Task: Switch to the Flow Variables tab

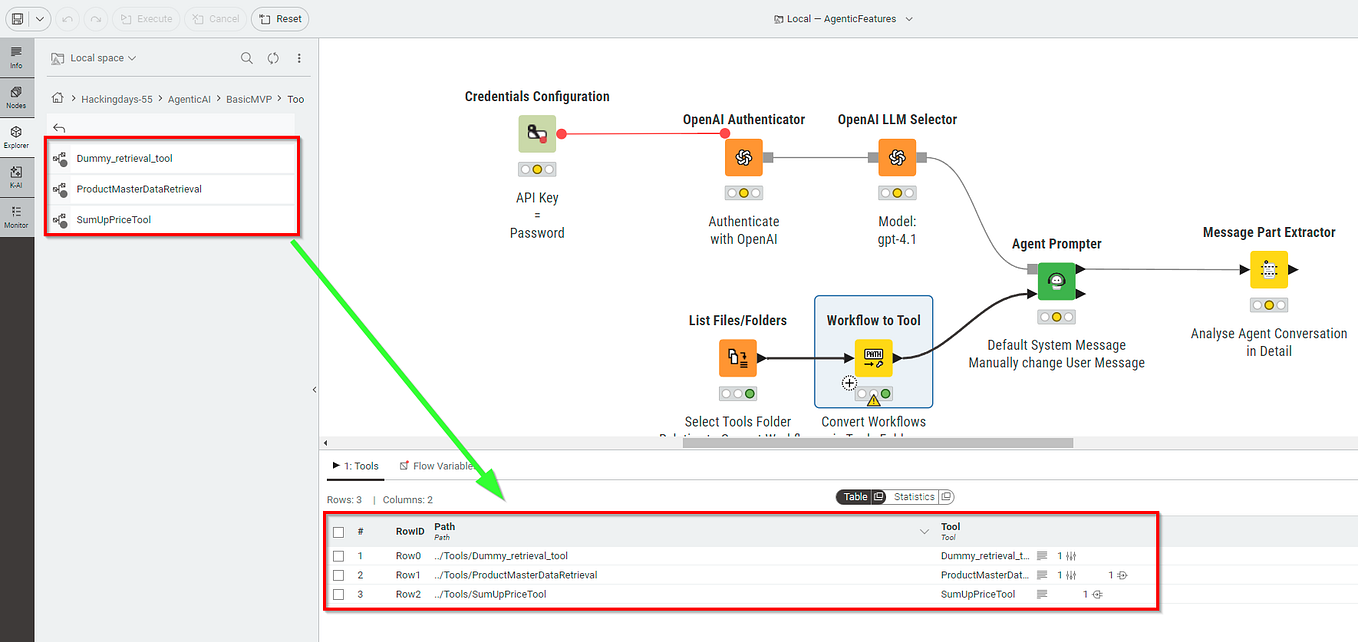Action: (437, 465)
